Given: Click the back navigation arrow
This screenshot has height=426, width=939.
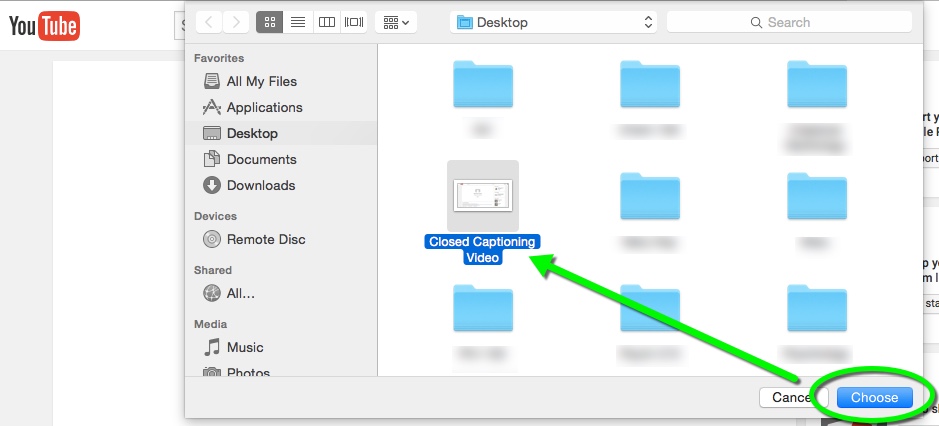Looking at the screenshot, I should coord(210,21).
